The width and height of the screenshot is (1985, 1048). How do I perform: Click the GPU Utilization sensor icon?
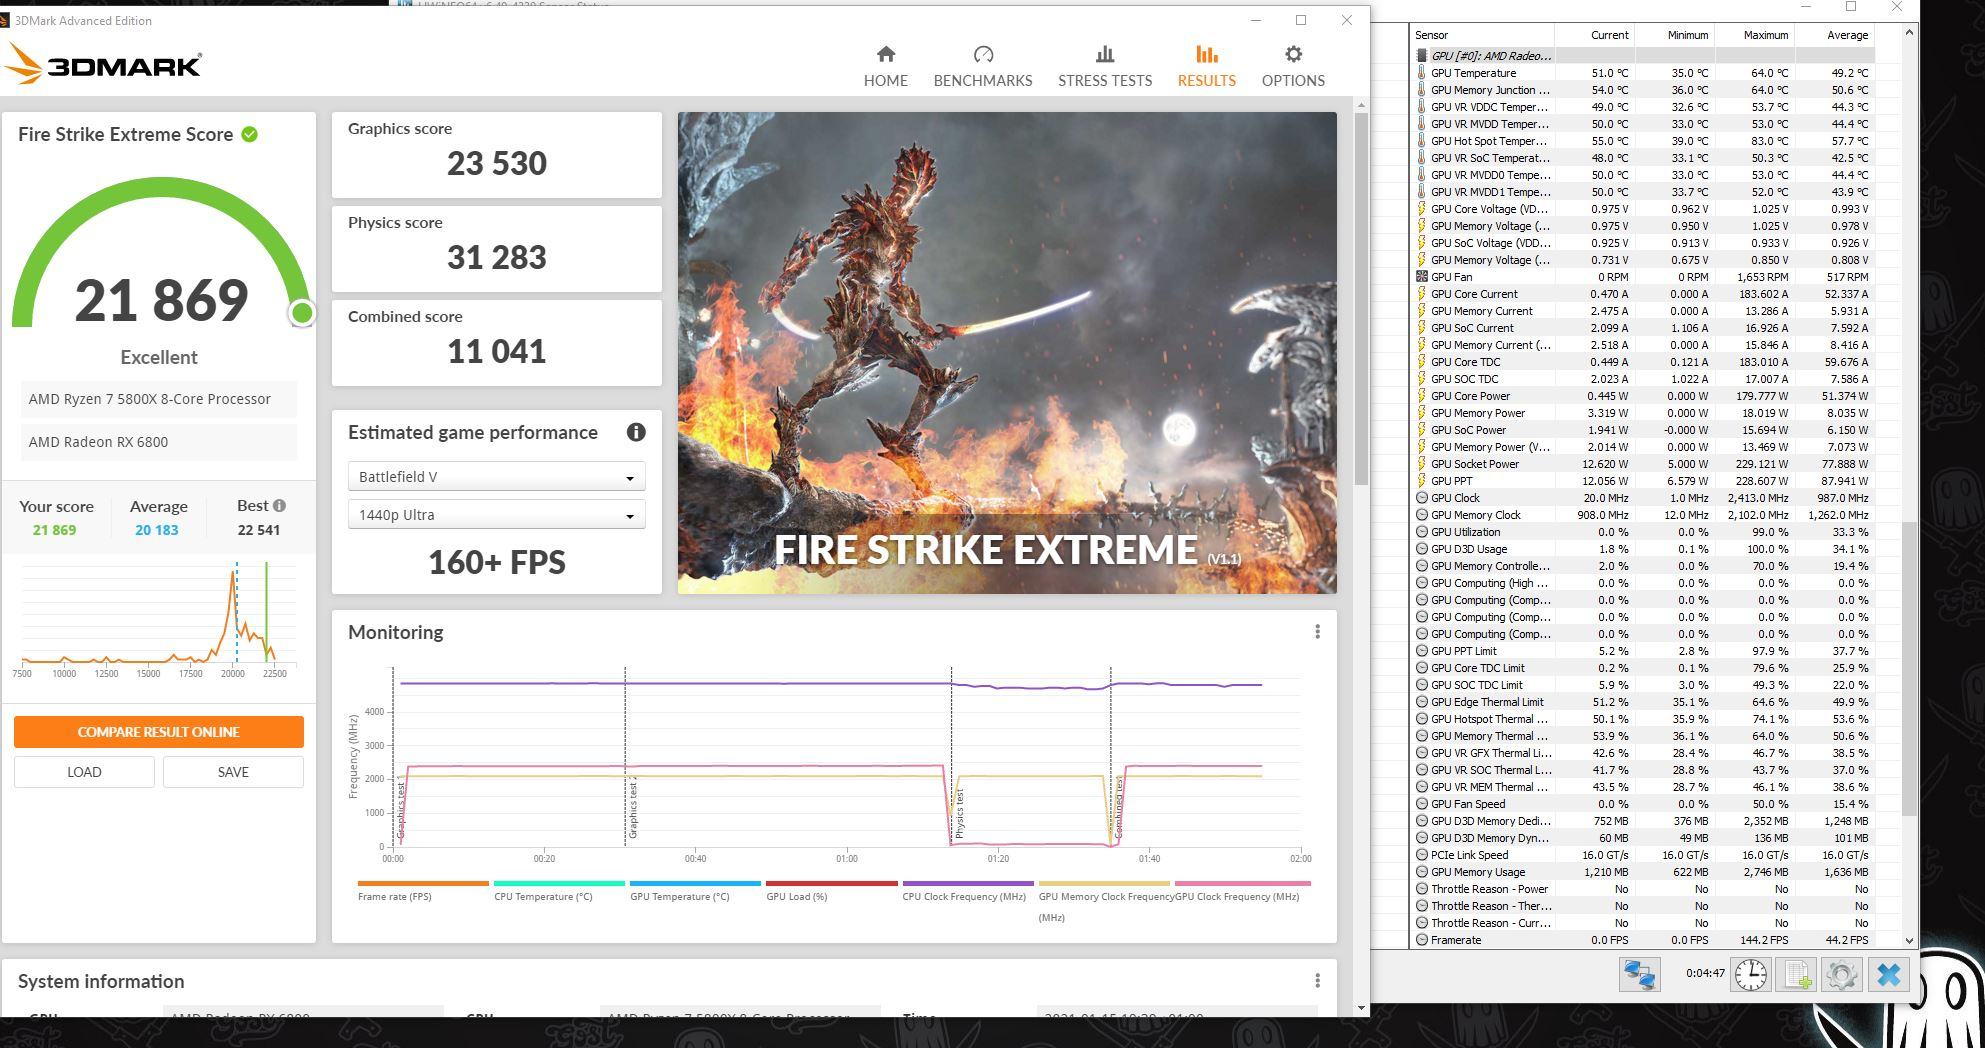(x=1421, y=532)
